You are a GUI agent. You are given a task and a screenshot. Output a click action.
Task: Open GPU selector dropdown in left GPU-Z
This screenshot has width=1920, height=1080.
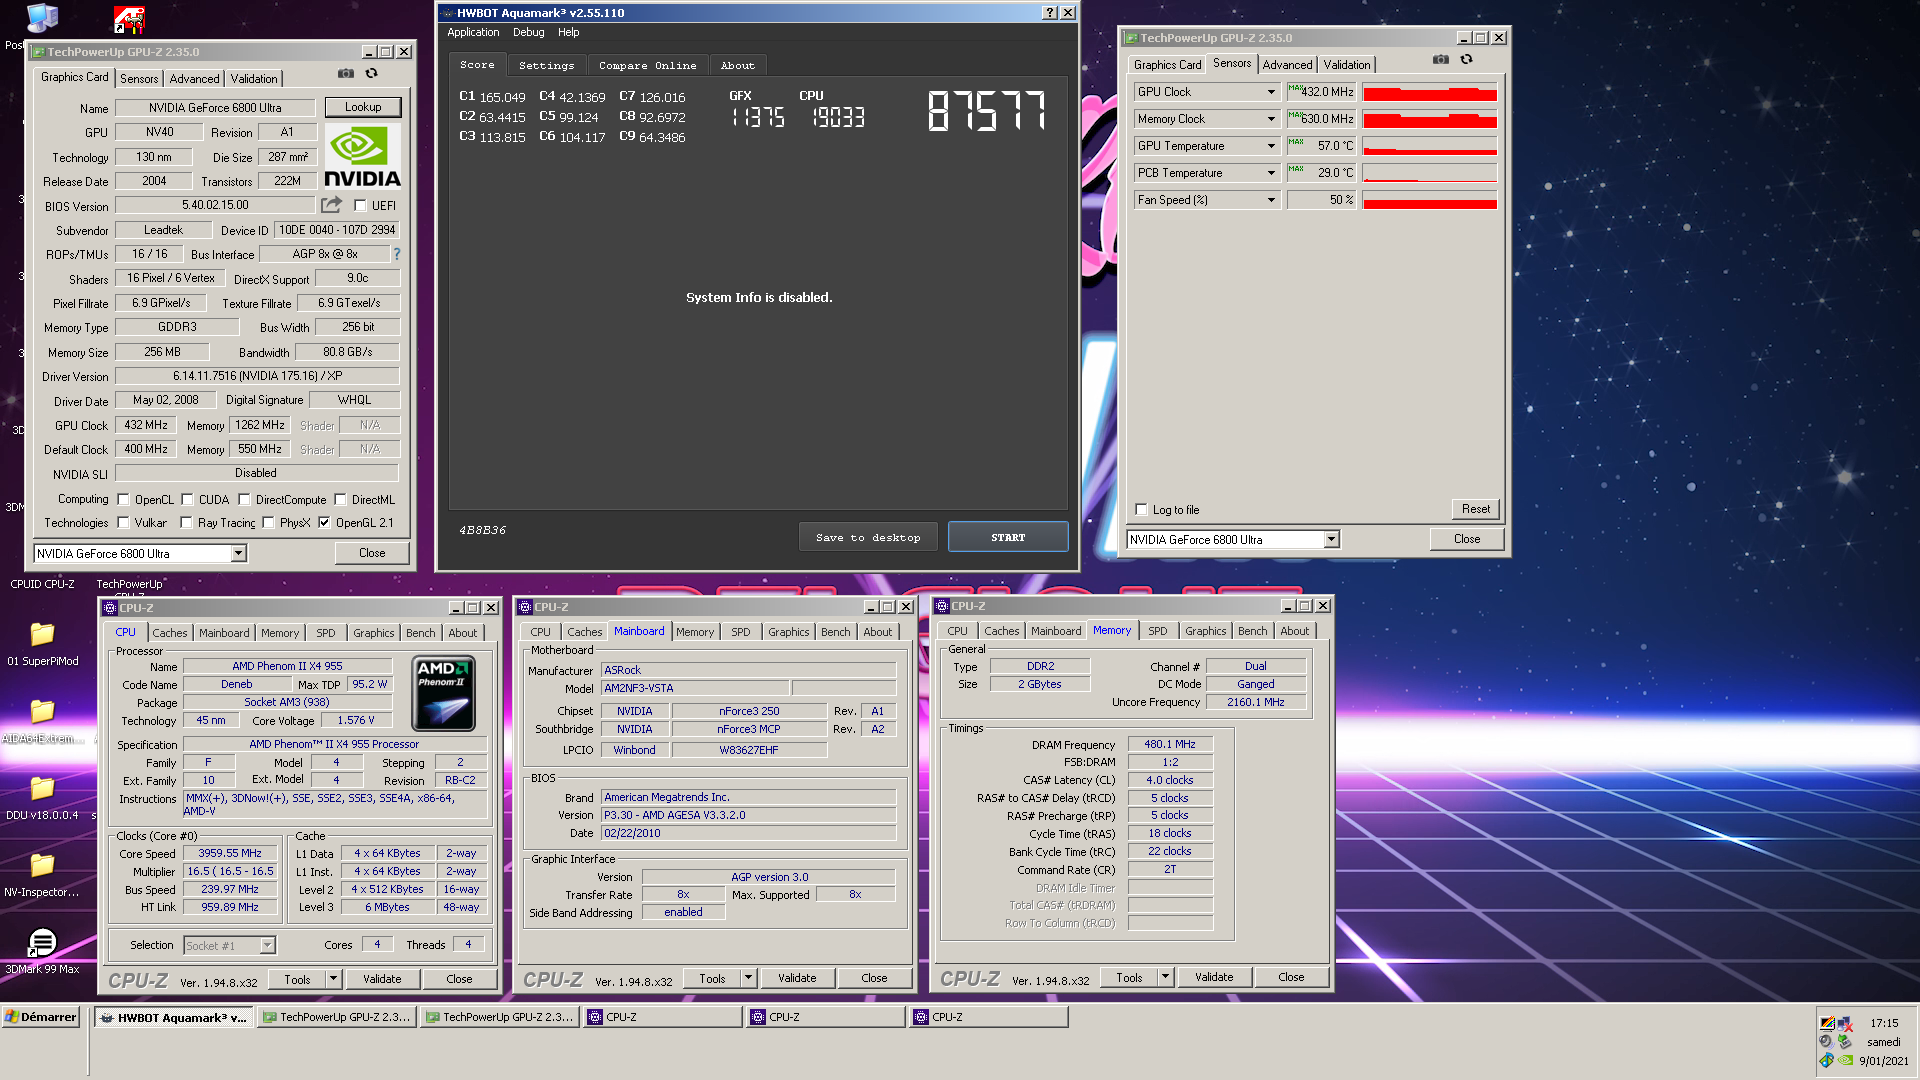coord(238,553)
